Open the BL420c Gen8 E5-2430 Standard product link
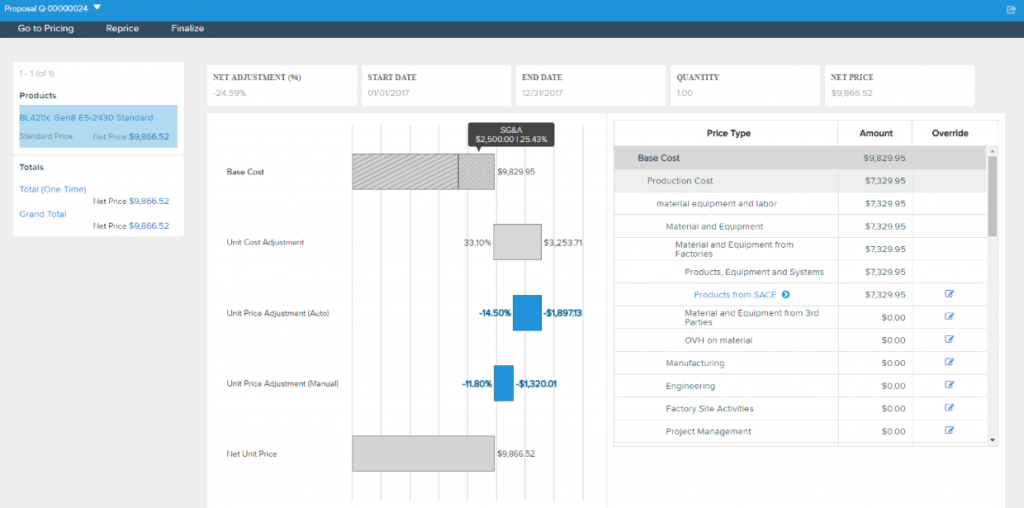 tap(86, 118)
